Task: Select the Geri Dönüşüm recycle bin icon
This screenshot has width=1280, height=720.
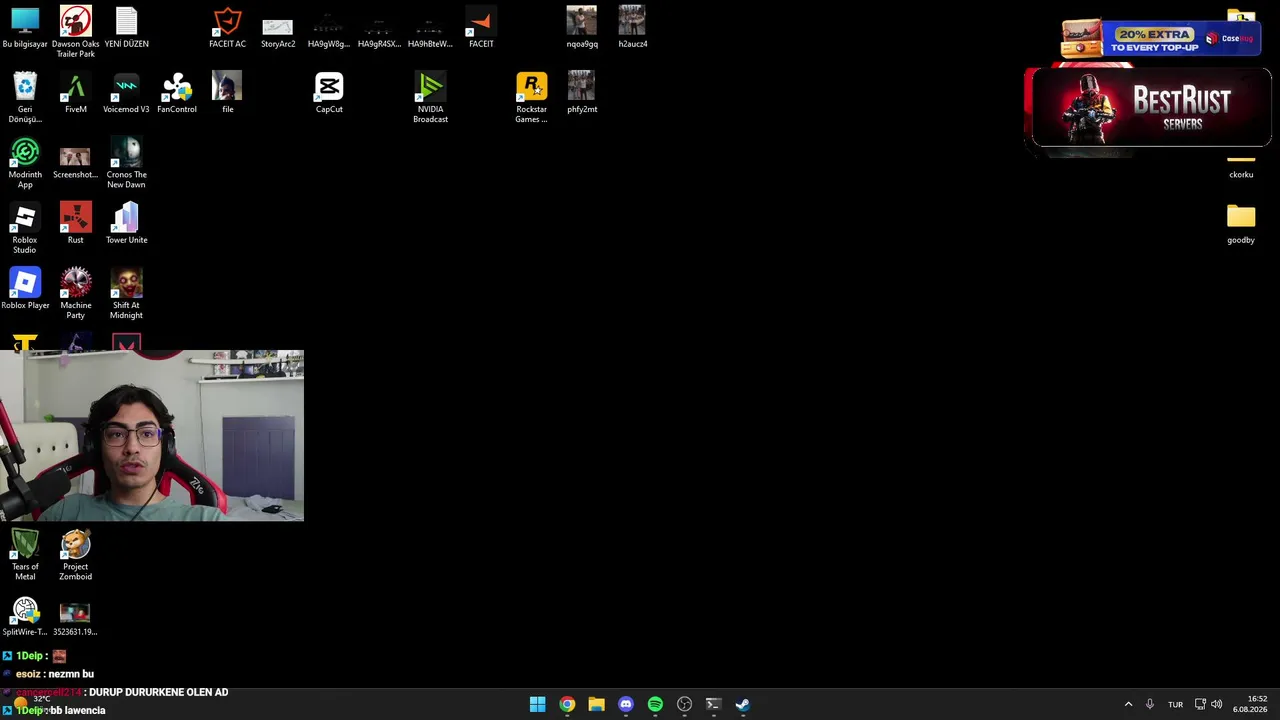Action: point(25,97)
